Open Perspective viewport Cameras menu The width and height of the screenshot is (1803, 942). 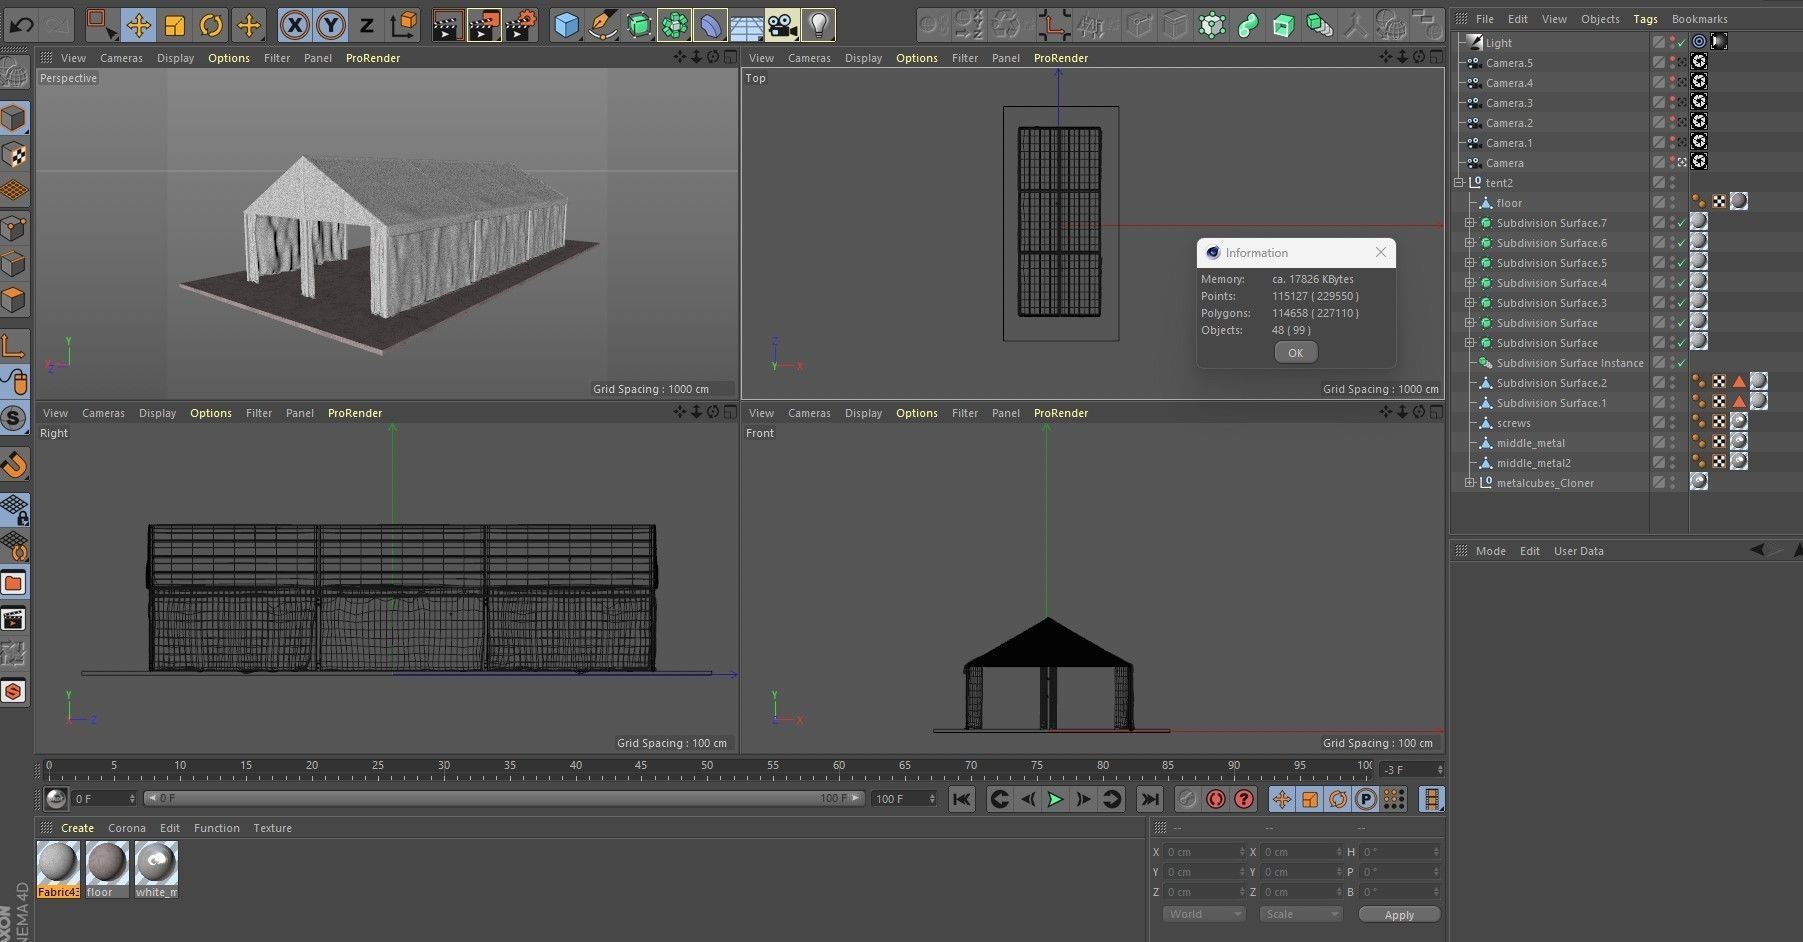(121, 58)
